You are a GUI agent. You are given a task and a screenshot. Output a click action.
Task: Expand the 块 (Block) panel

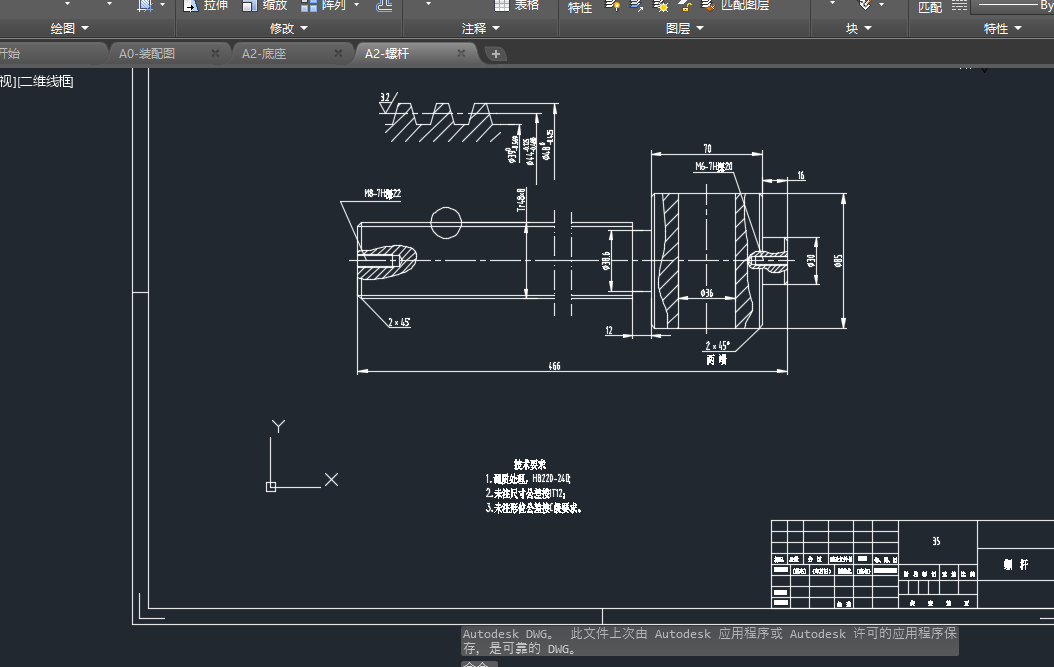tap(858, 28)
